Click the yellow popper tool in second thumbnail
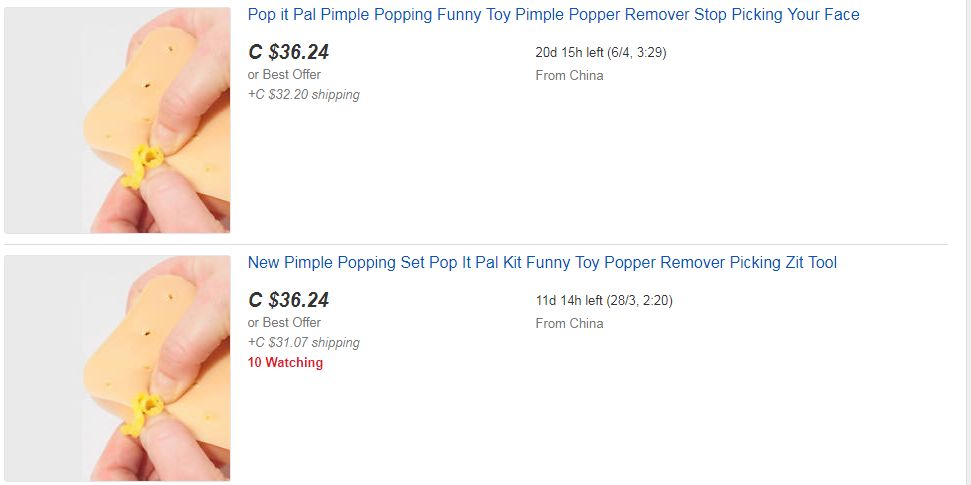The height and width of the screenshot is (485, 971). tap(144, 412)
